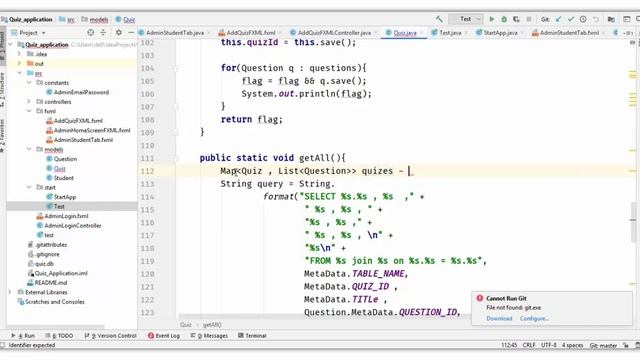Select Student class in project tree

click(x=60, y=178)
